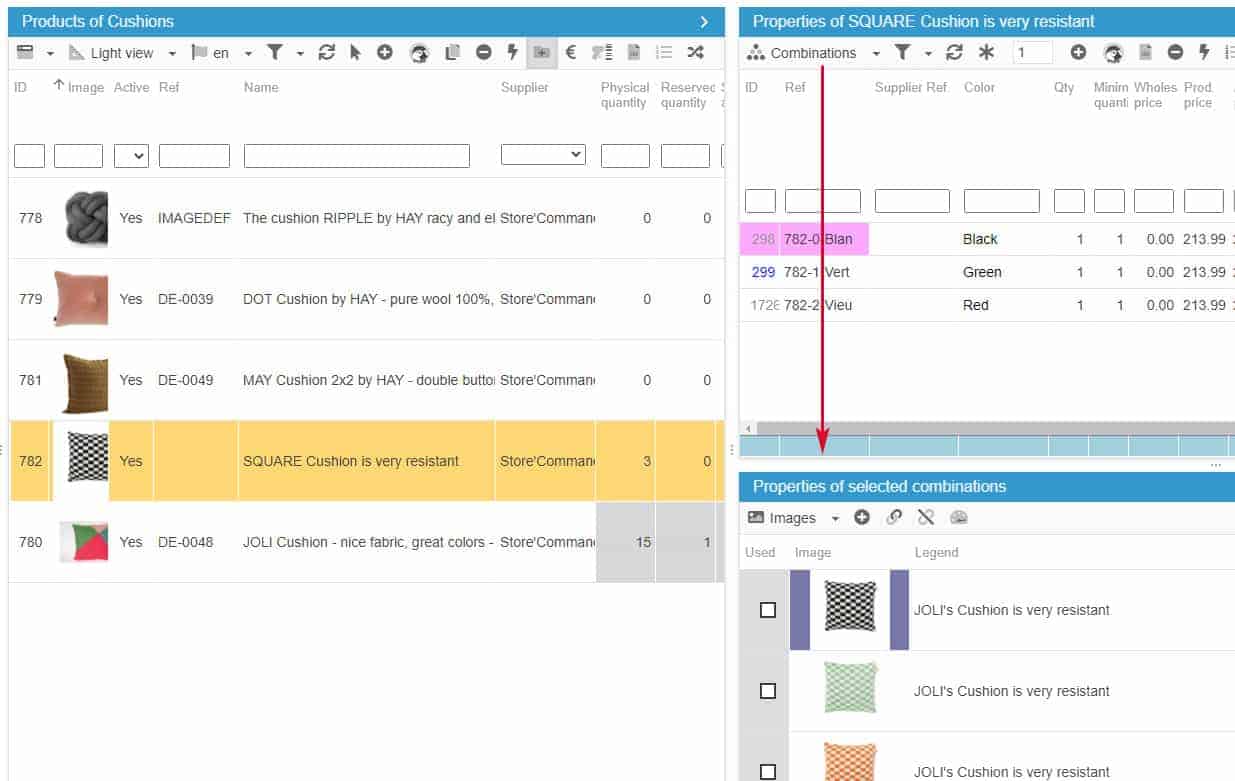Check the Used box for black cushion image

click(768, 610)
